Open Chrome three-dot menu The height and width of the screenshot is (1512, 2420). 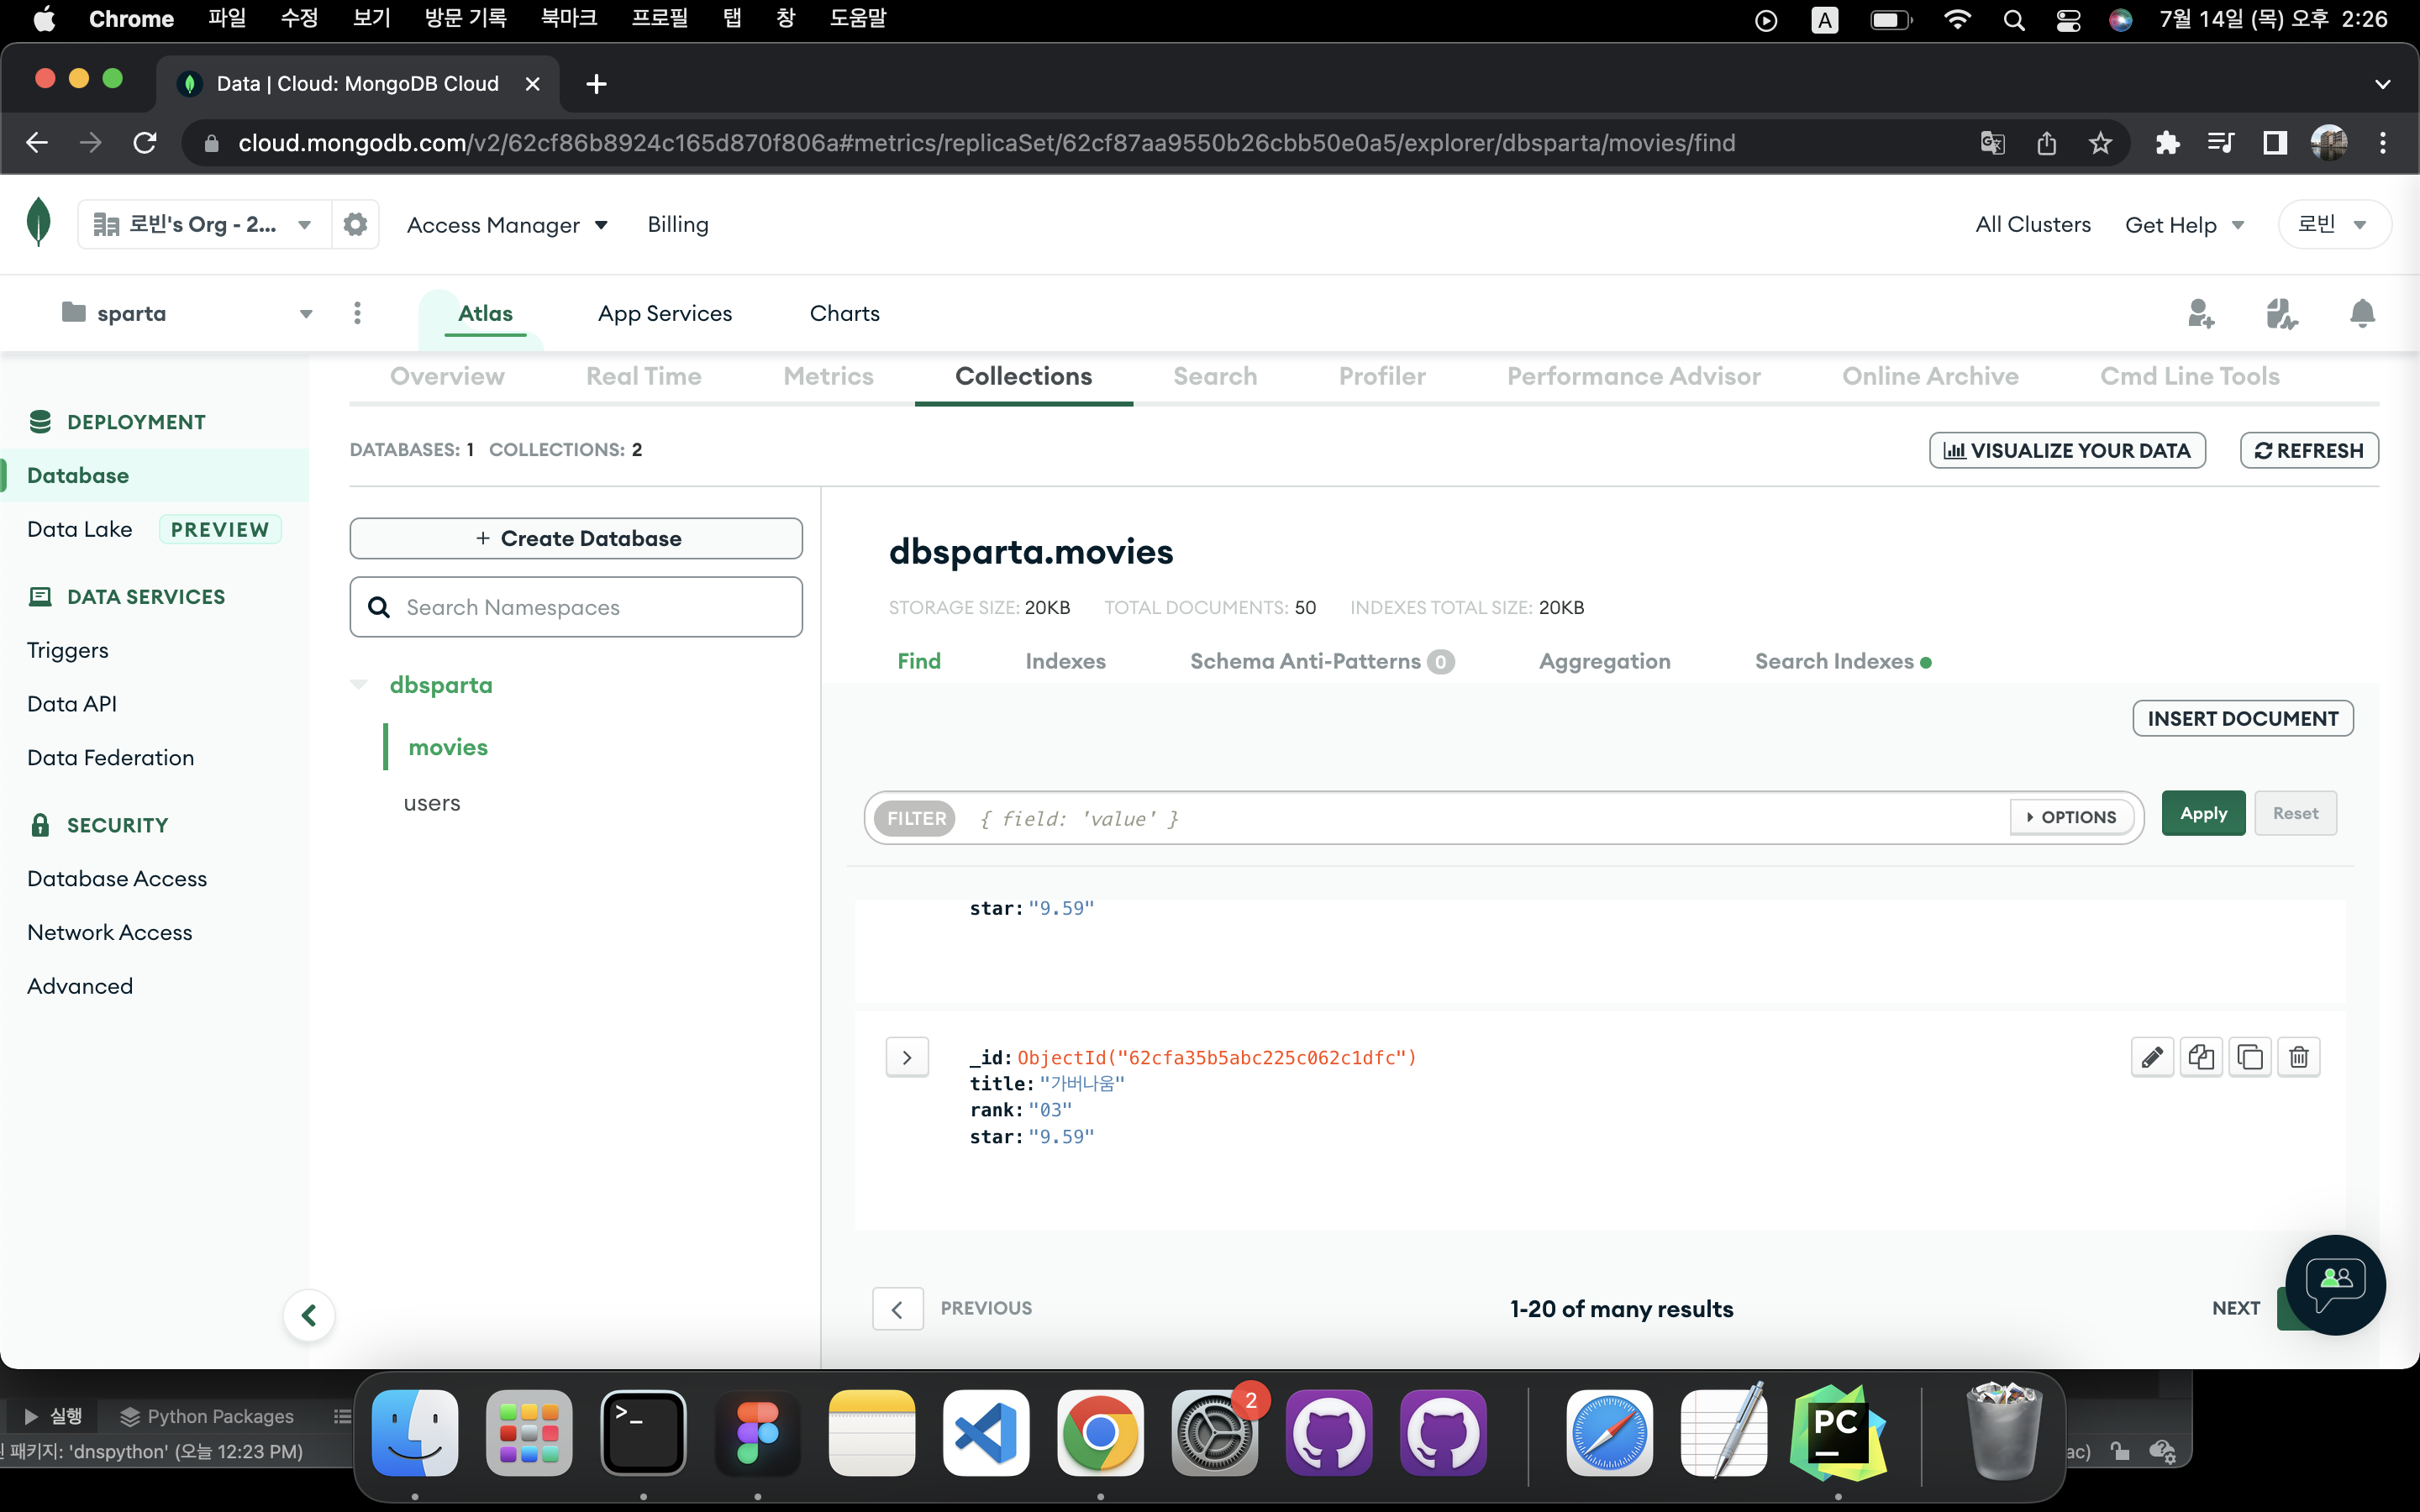(2383, 143)
